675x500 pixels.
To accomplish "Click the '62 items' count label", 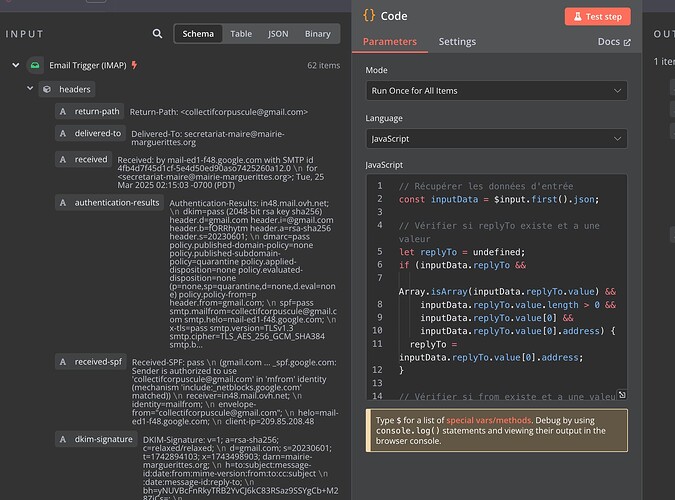I will pyautogui.click(x=323, y=65).
